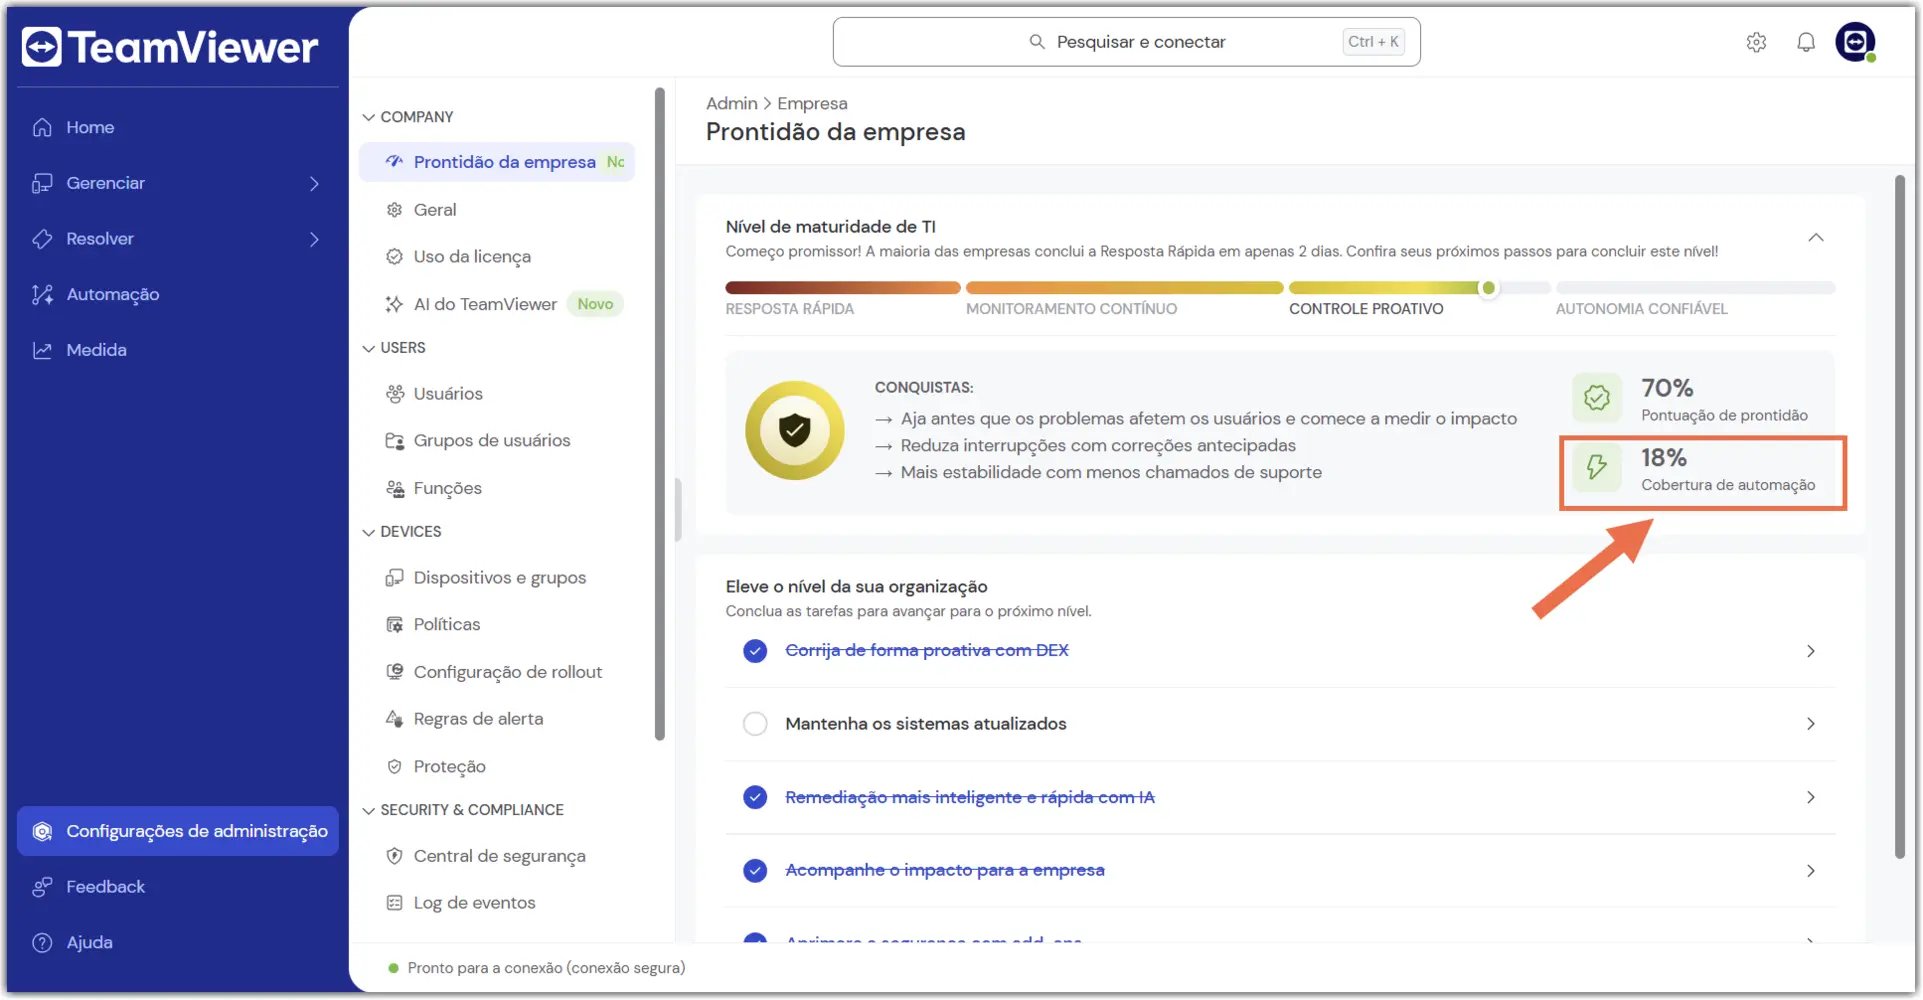Click the Cobertura de automação lightning icon

pos(1596,467)
